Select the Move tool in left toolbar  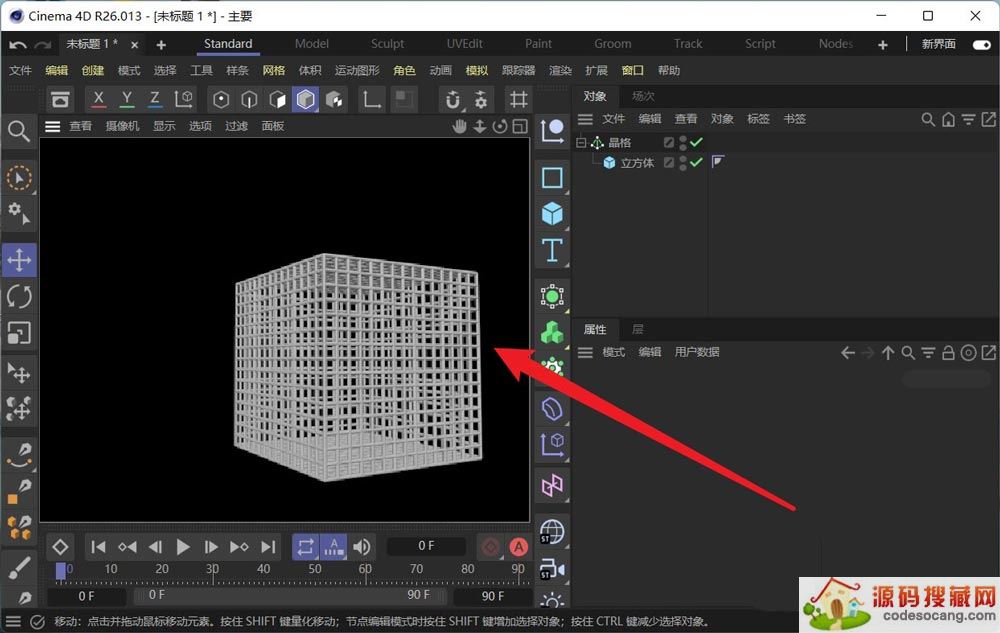[19, 260]
